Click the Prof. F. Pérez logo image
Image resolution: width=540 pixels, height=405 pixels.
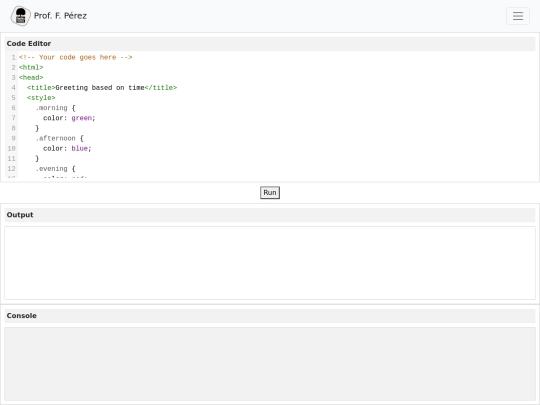pyautogui.click(x=21, y=16)
